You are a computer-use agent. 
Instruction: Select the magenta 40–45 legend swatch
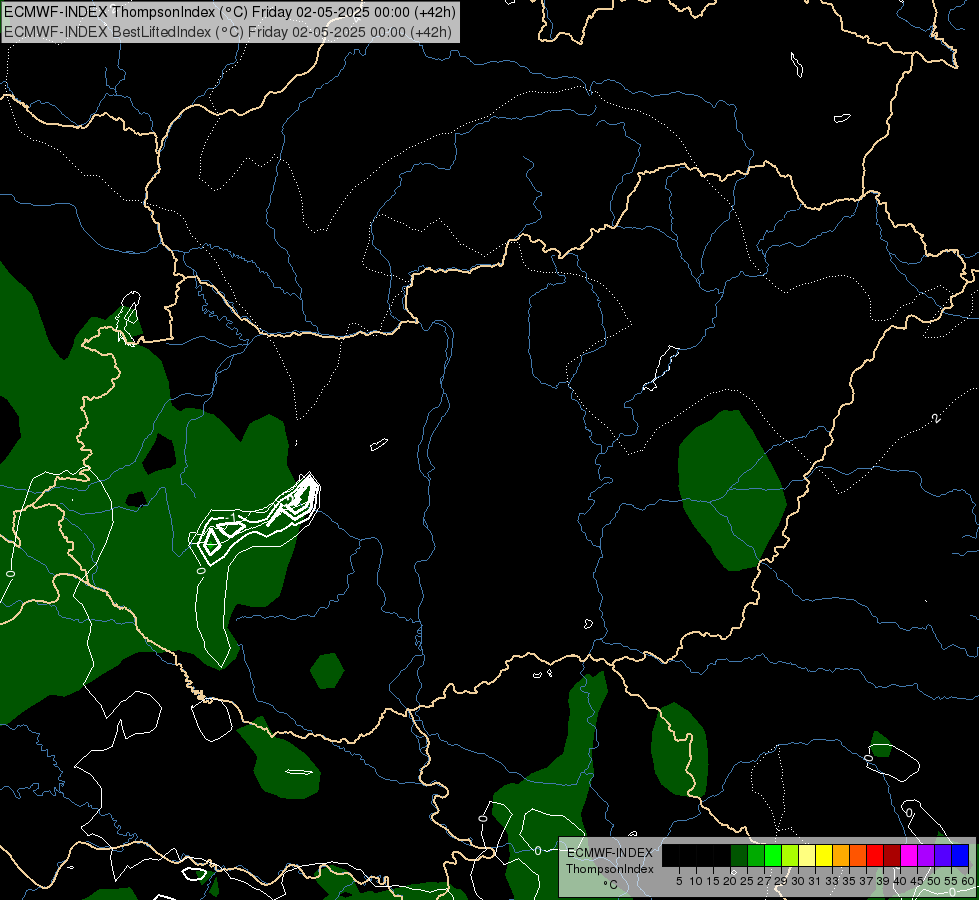909,855
